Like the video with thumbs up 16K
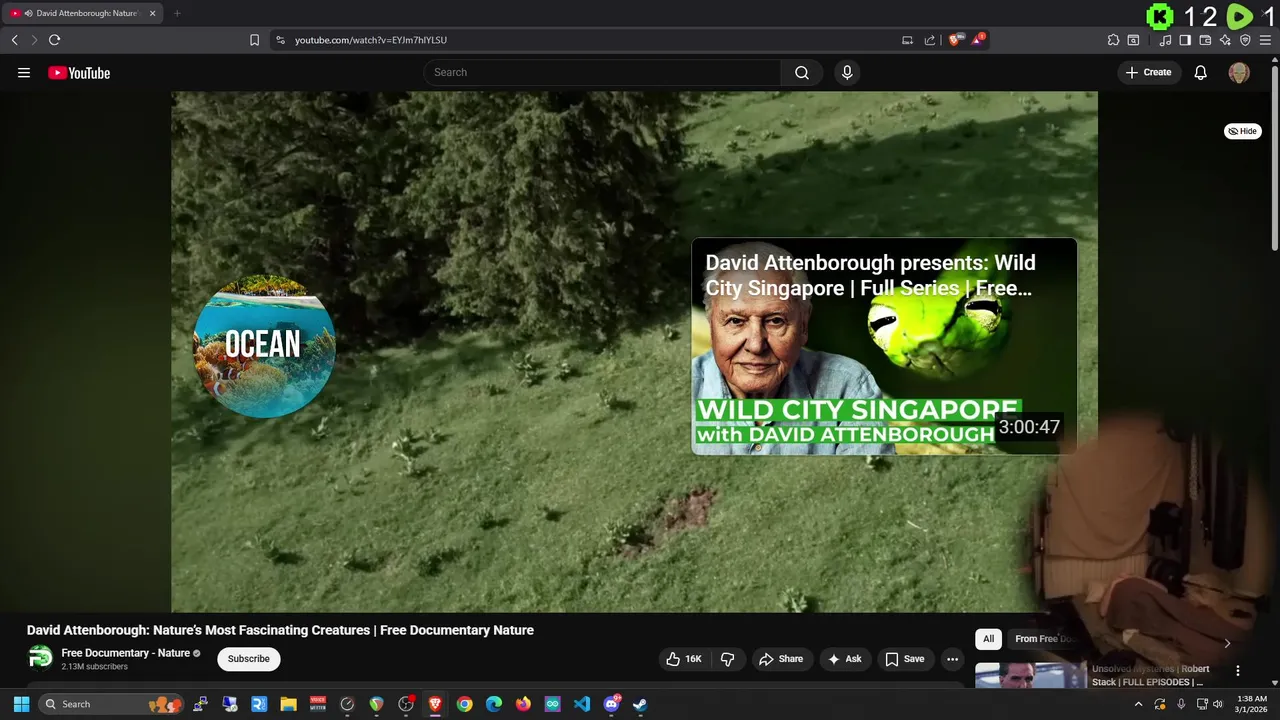The height and width of the screenshot is (720, 1280). (x=685, y=659)
